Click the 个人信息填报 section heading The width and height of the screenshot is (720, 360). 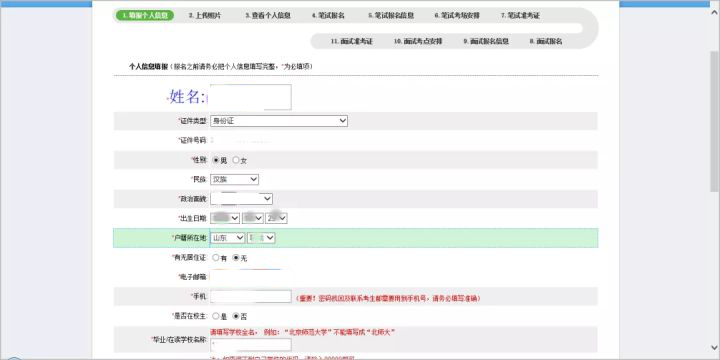(x=148, y=67)
